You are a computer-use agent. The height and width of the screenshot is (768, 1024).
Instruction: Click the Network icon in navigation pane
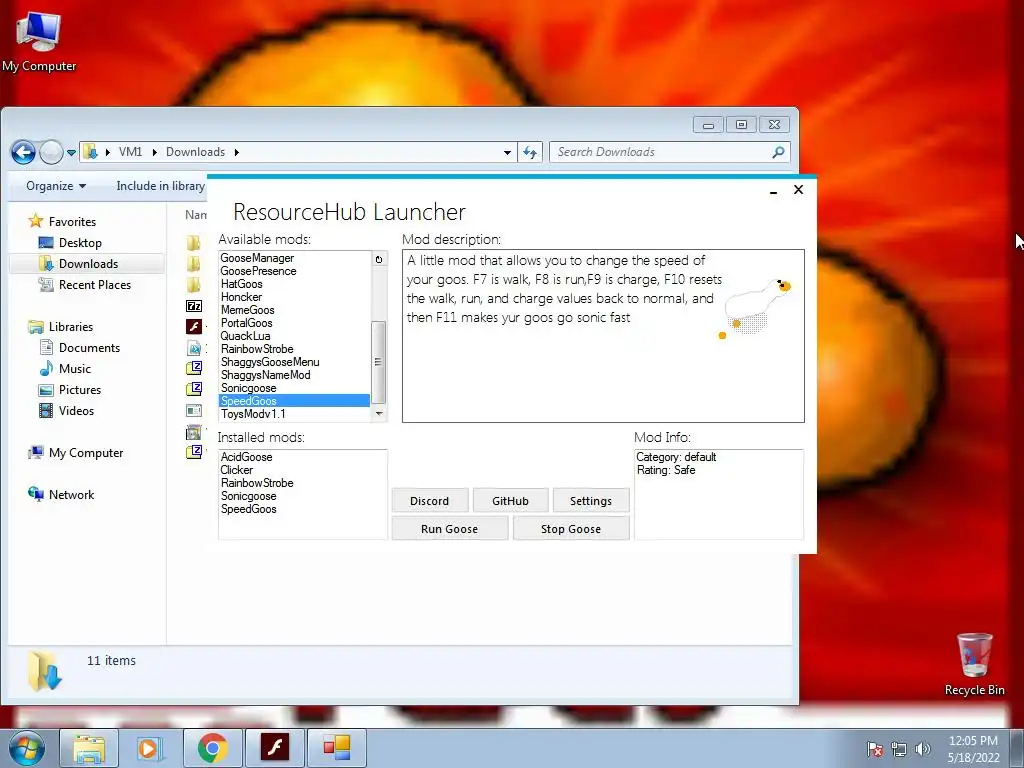point(36,494)
